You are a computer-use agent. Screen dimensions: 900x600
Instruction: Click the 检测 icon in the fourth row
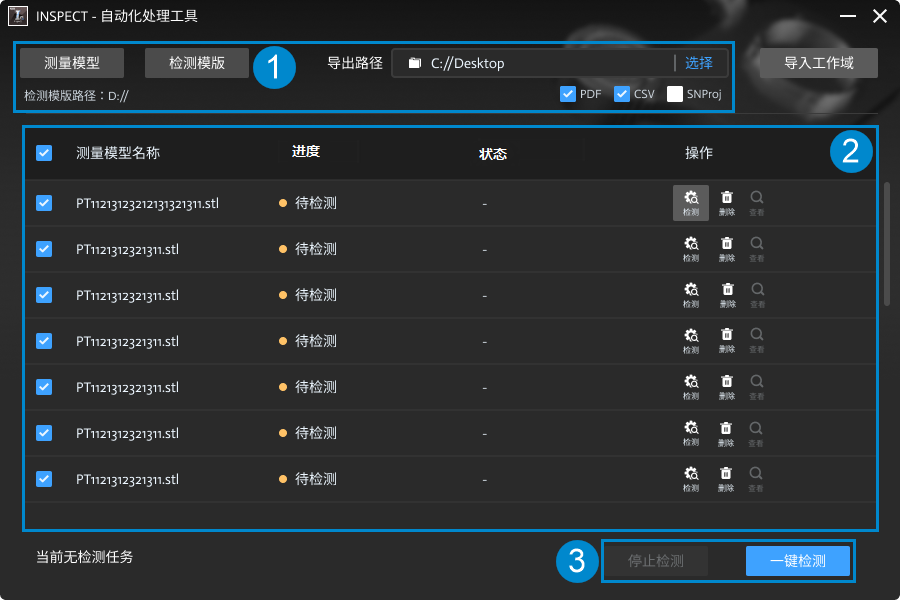690,340
